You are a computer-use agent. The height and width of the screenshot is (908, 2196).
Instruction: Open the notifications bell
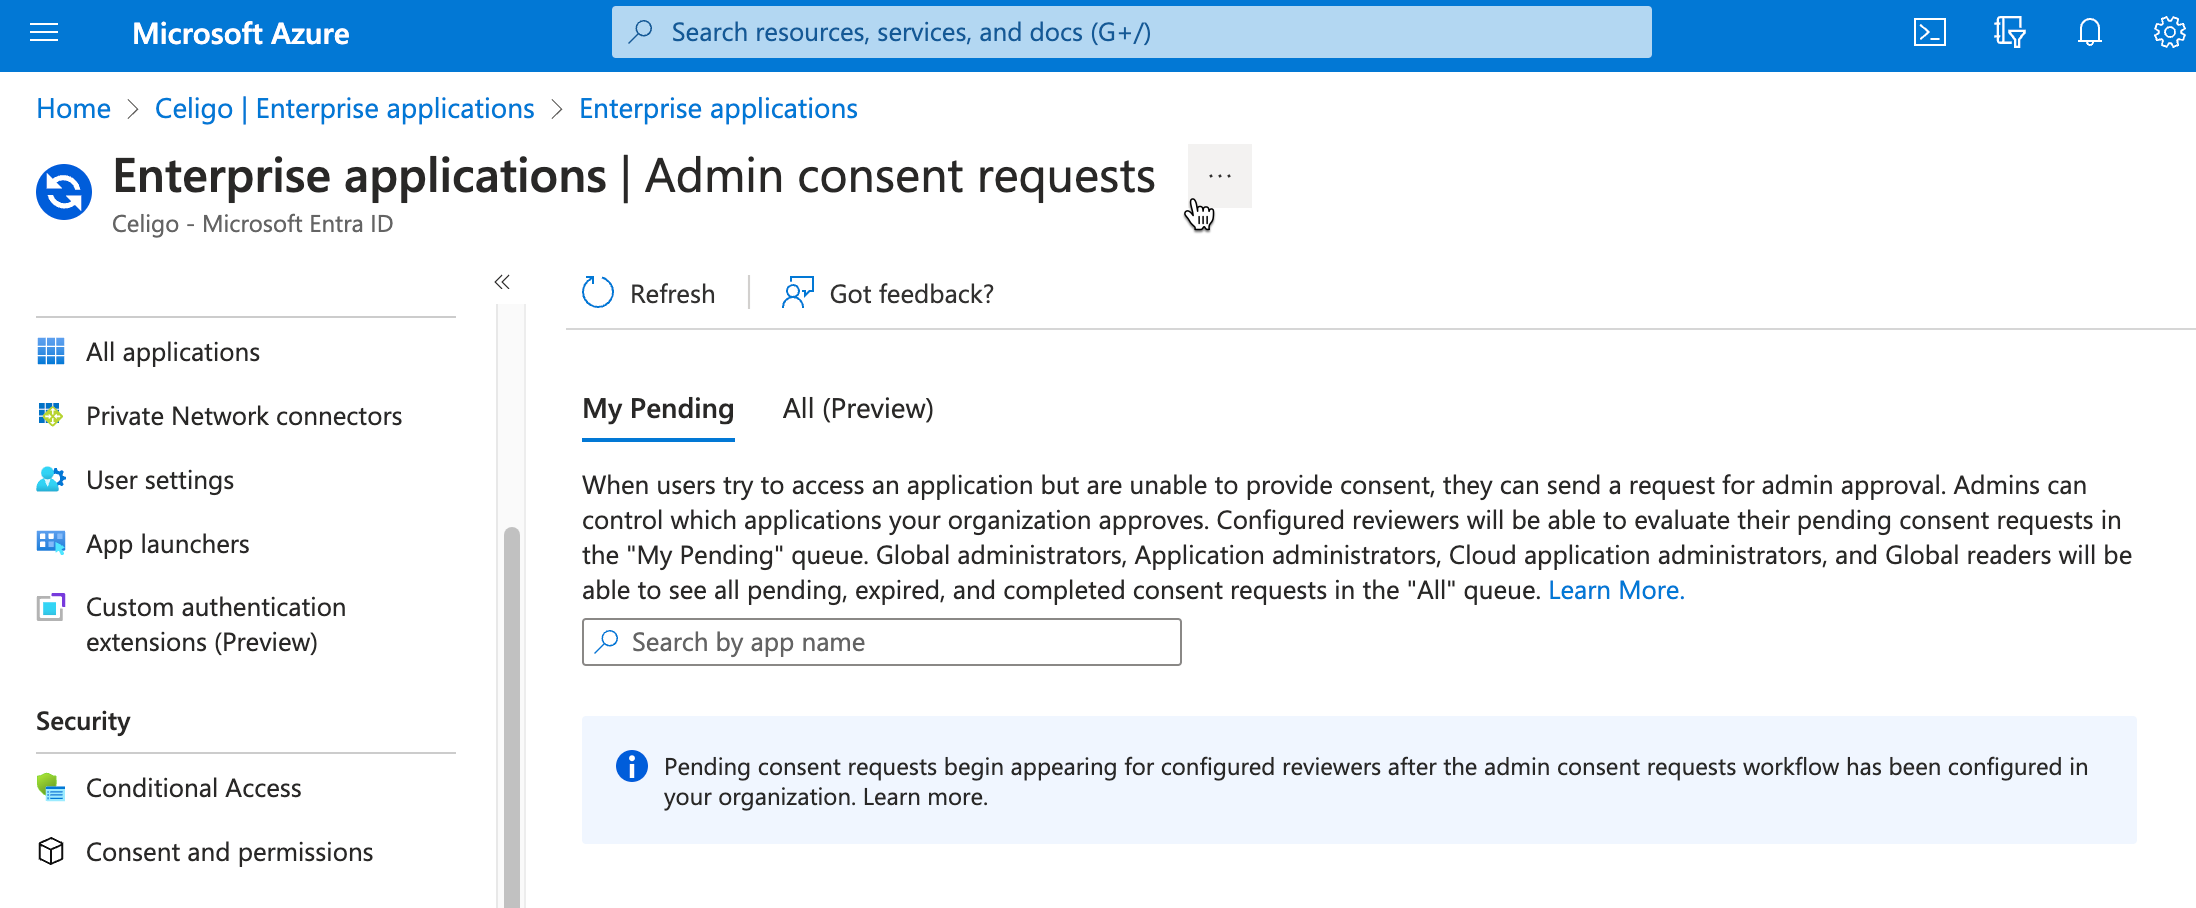[x=2089, y=33]
